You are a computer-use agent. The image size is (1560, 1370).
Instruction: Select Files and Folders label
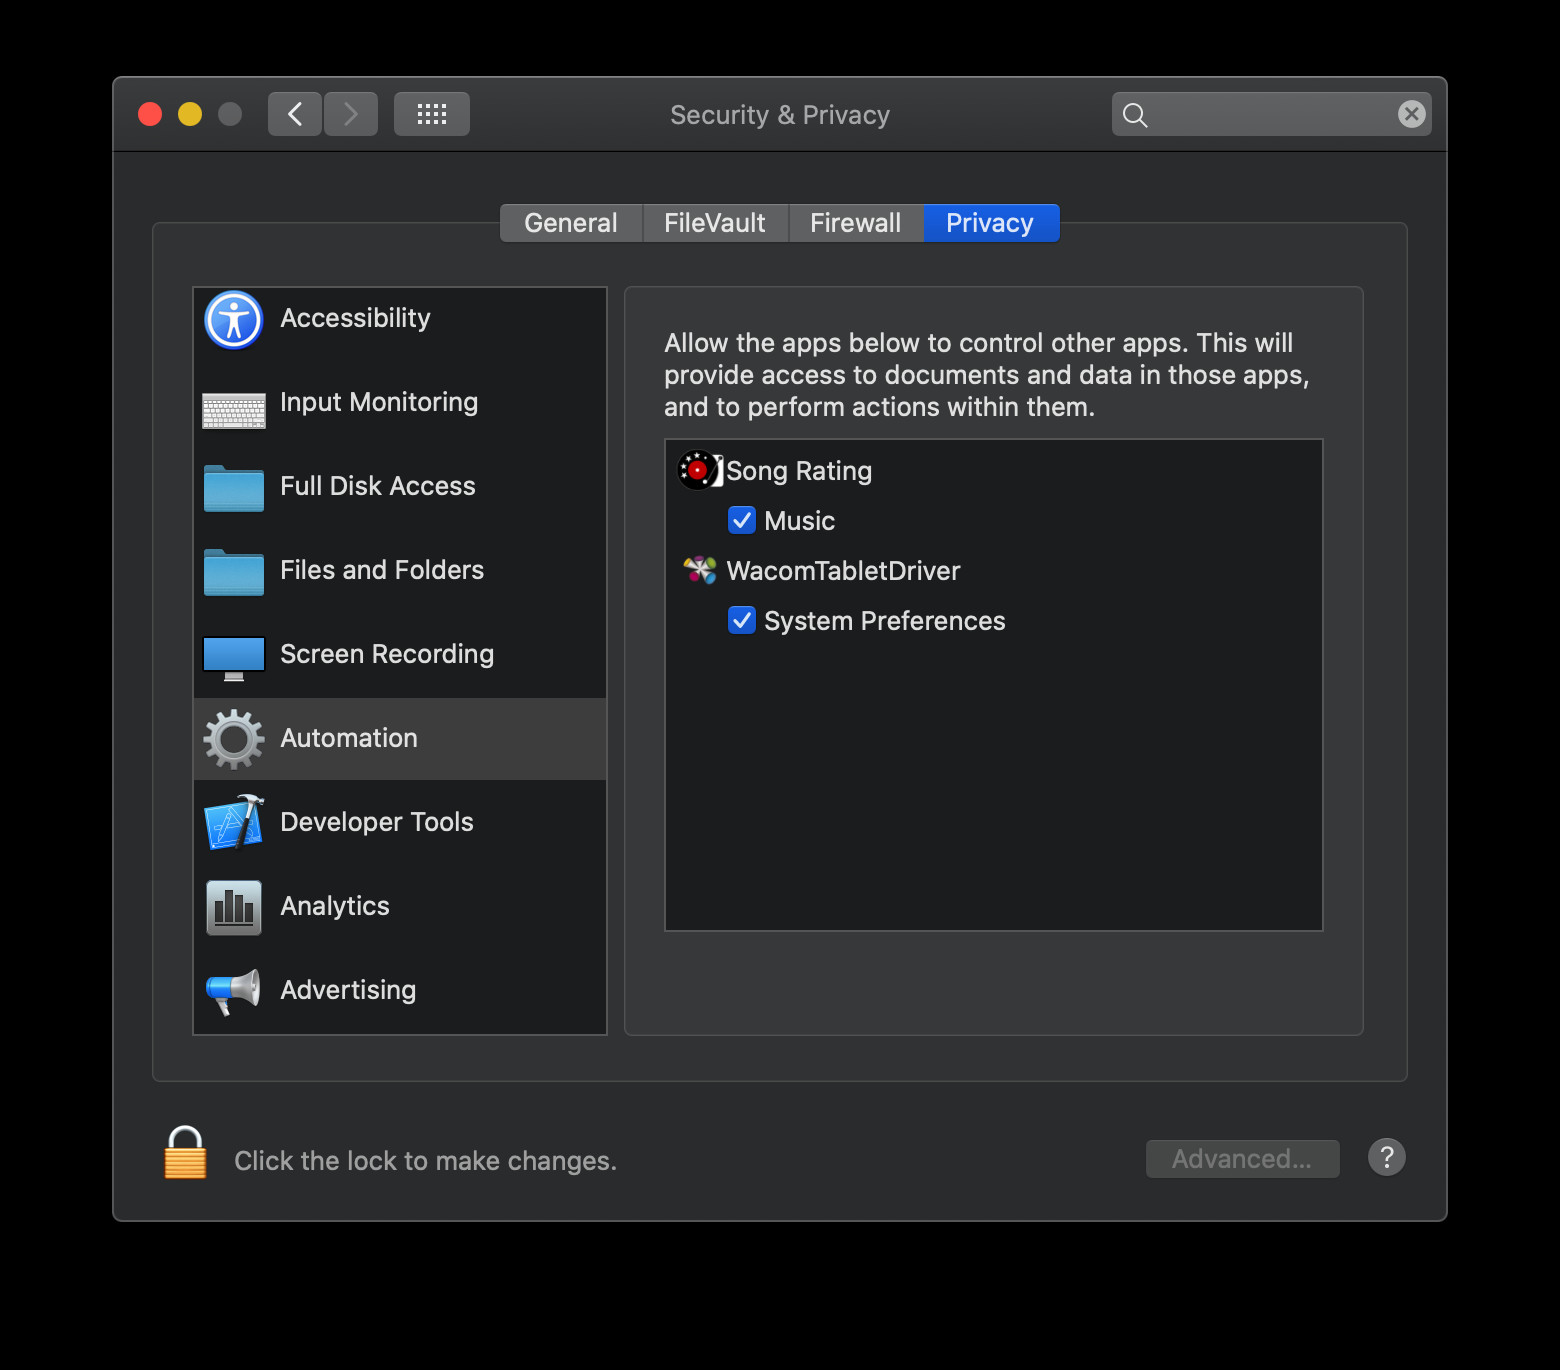(x=382, y=570)
